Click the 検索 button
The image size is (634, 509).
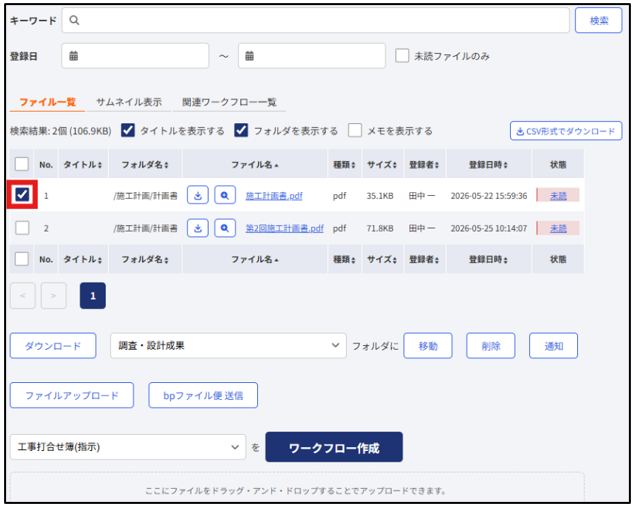coord(598,20)
